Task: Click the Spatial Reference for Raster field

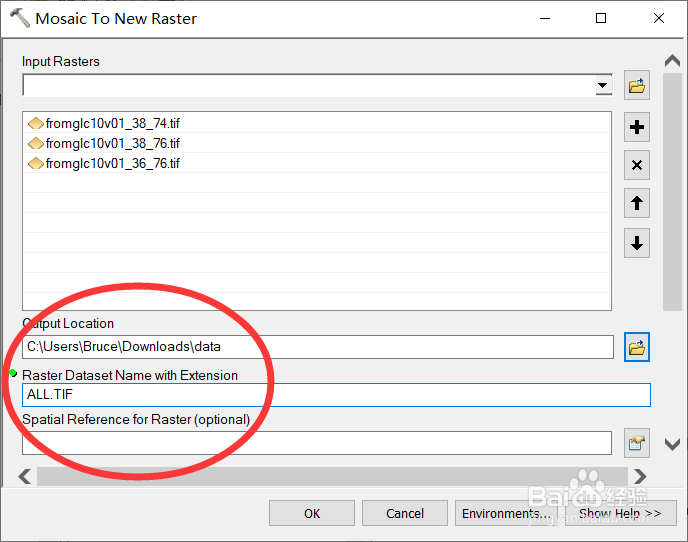Action: tap(317, 443)
